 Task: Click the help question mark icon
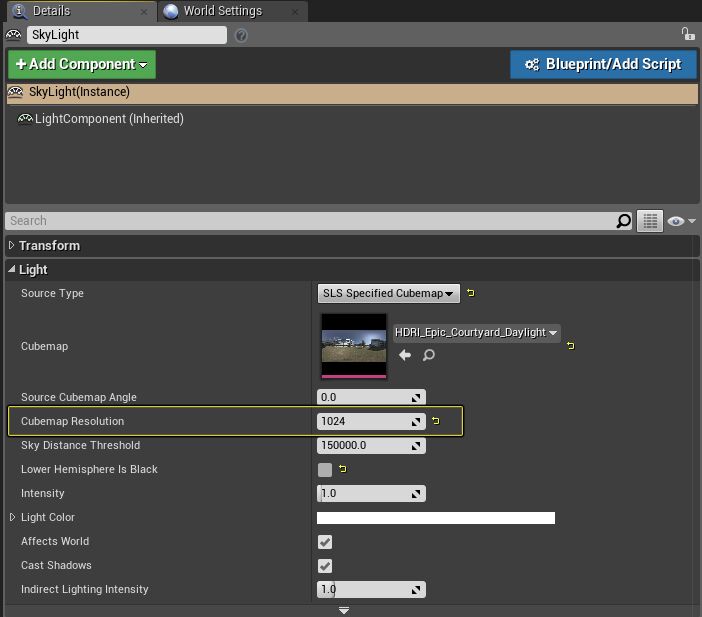(241, 35)
